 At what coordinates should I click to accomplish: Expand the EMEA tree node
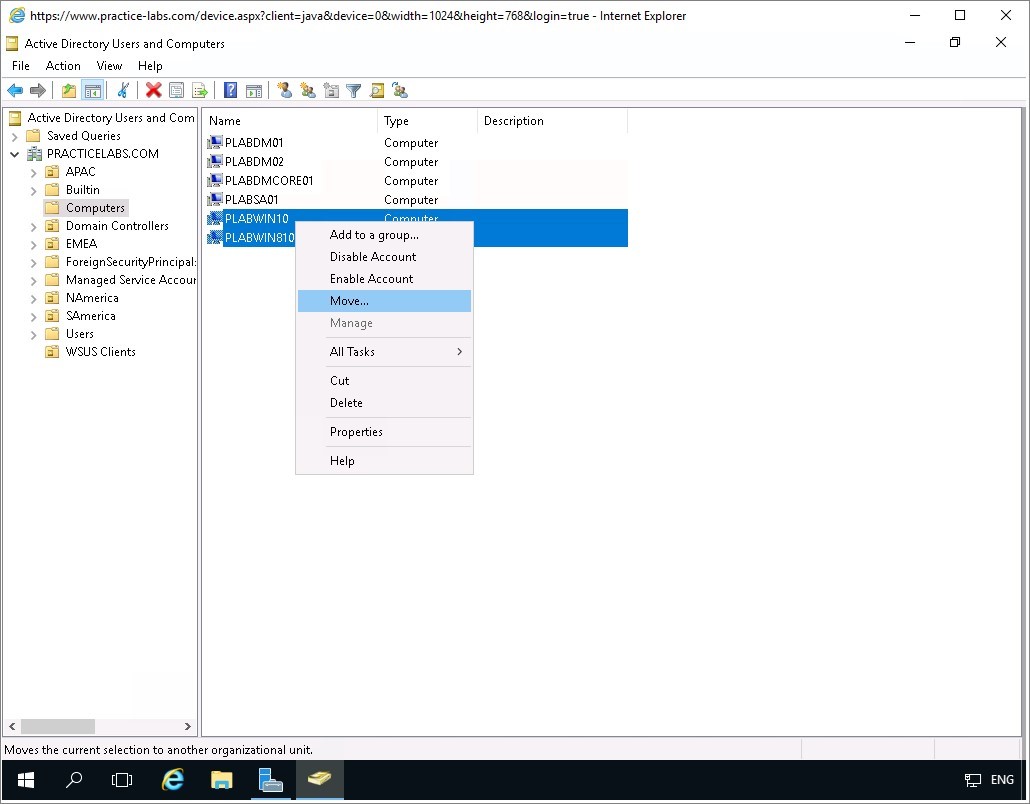[33, 244]
